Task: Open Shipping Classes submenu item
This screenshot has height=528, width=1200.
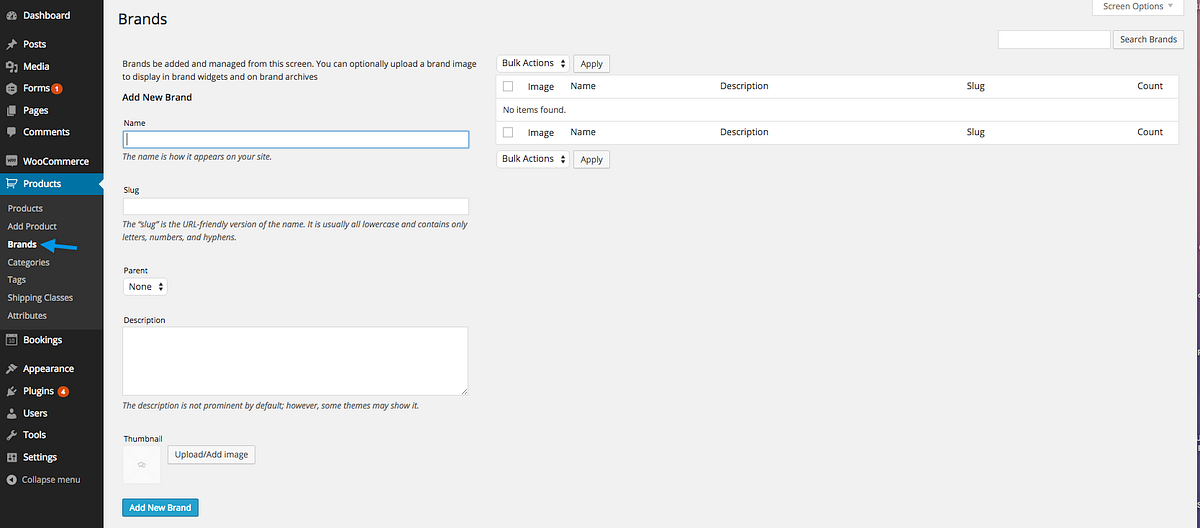Action: (40, 297)
